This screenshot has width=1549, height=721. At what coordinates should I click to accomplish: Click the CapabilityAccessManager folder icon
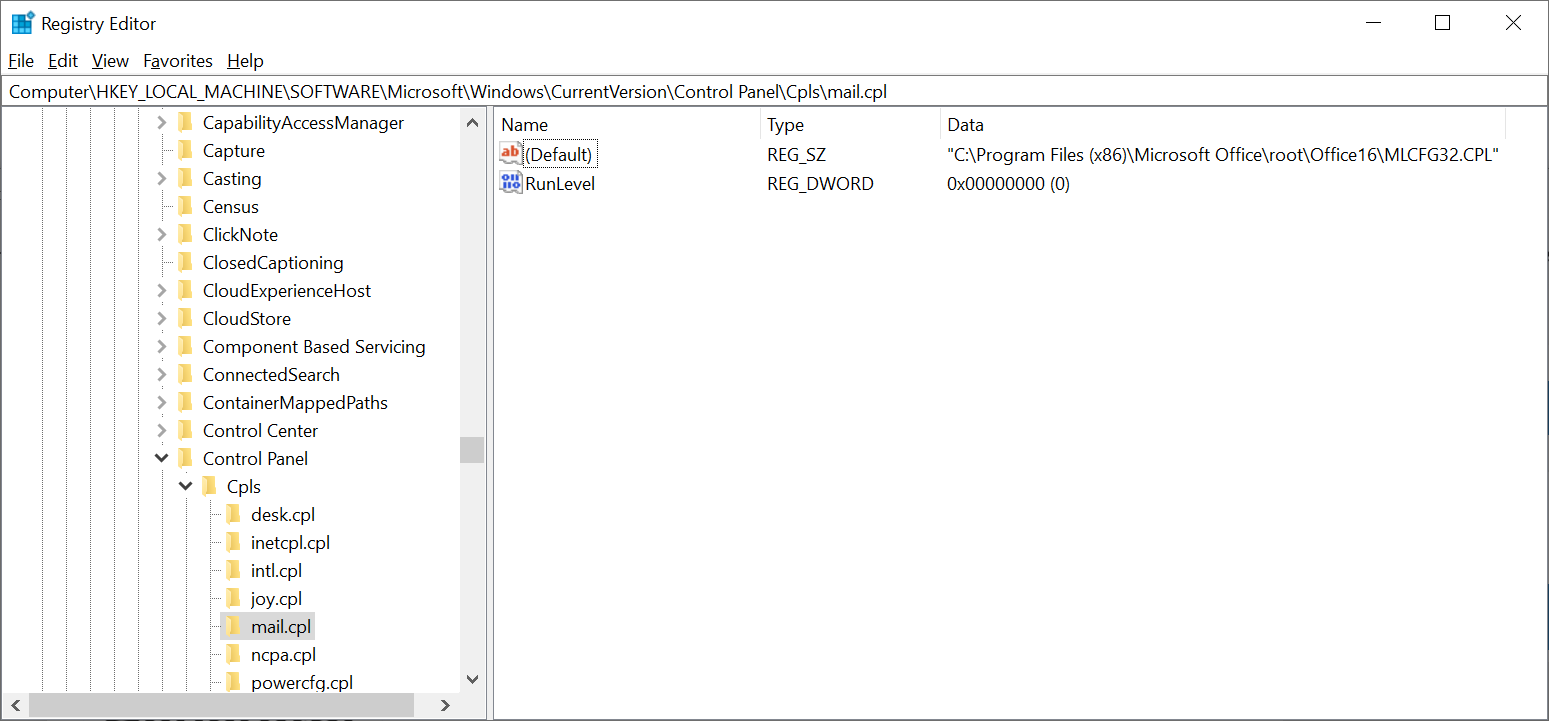[x=185, y=123]
